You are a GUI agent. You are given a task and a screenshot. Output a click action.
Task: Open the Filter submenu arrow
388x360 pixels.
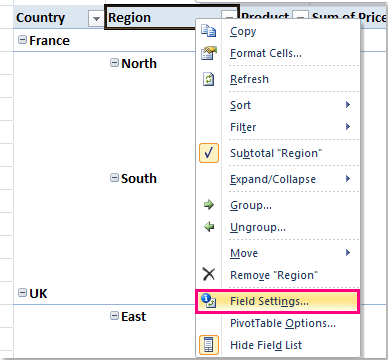coord(348,127)
